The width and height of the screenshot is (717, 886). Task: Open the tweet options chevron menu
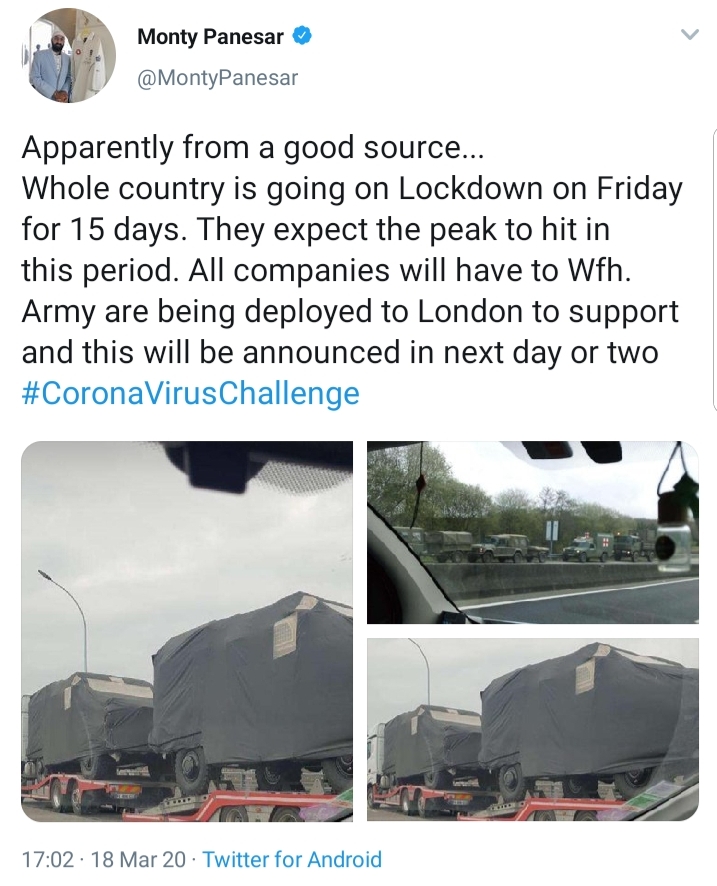(x=689, y=35)
